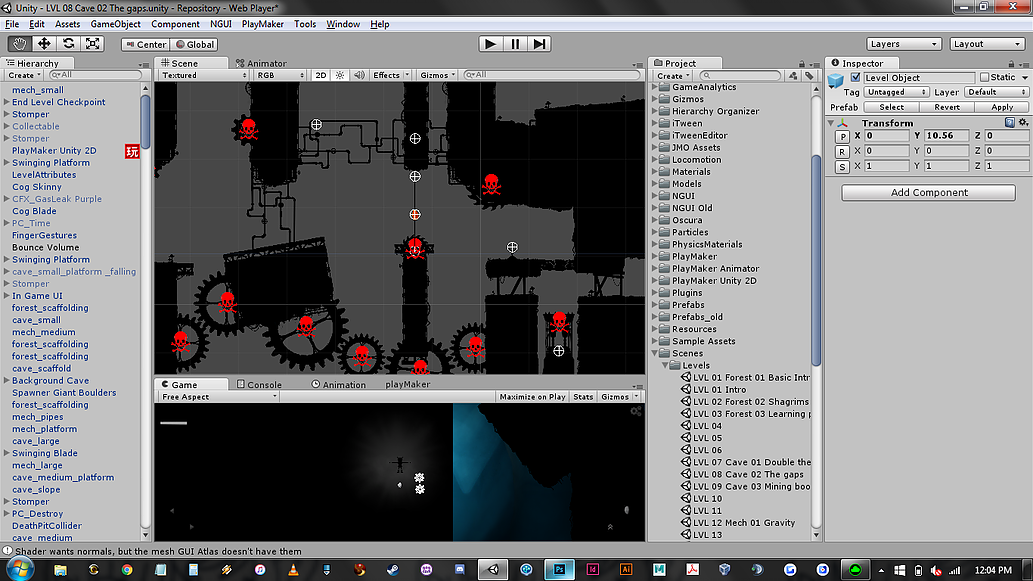Open the Textured draw mode dropdown
Screen dimensions: 1033x581
point(204,75)
